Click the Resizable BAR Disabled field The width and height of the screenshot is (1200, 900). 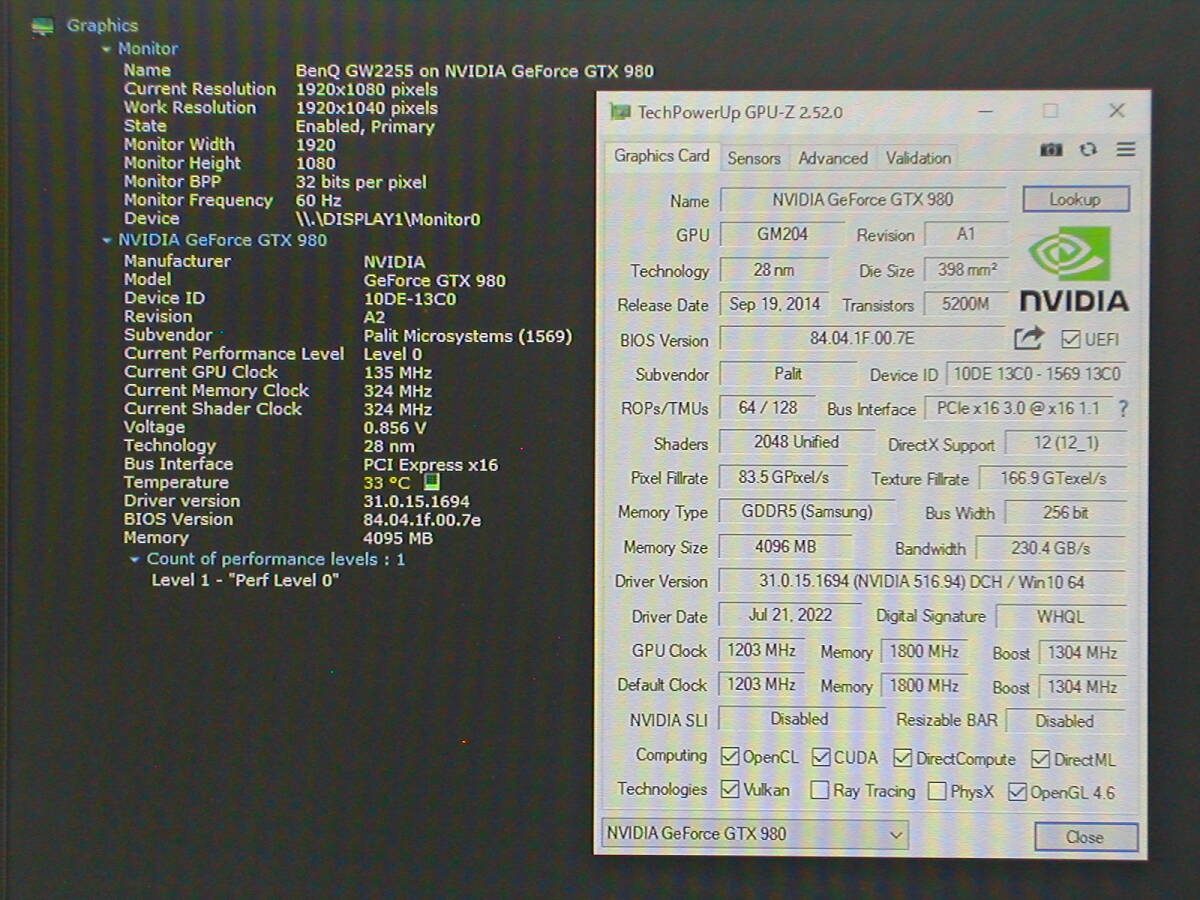[x=1065, y=721]
